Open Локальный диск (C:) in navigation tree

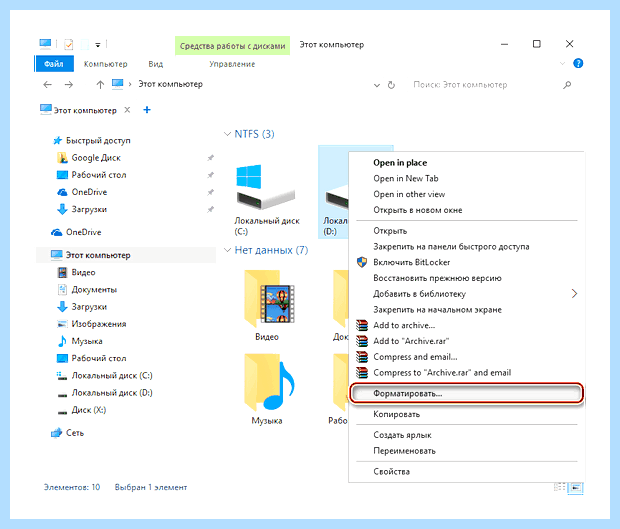point(105,376)
